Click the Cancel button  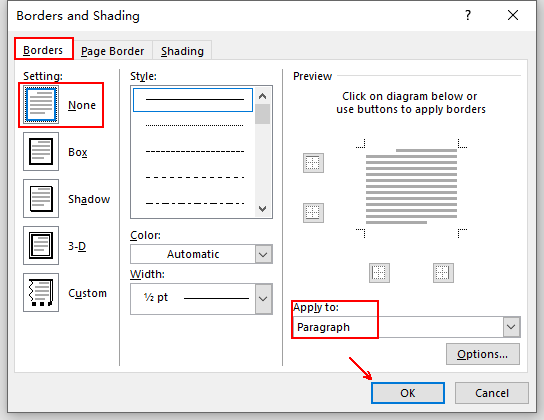tap(492, 393)
